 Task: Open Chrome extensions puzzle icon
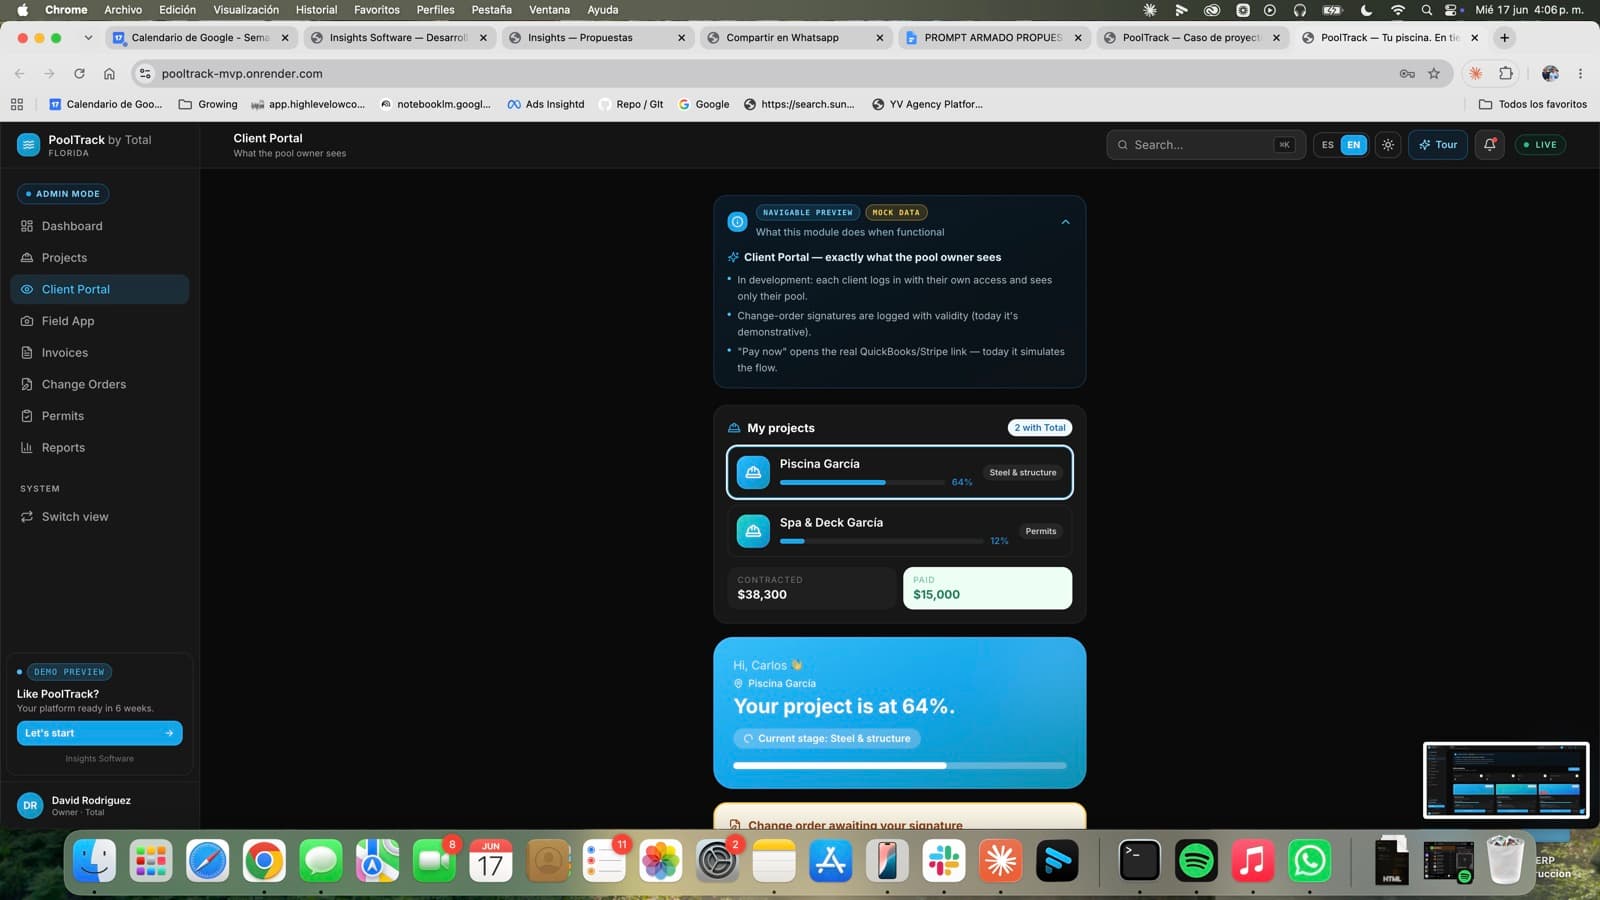(x=1506, y=74)
